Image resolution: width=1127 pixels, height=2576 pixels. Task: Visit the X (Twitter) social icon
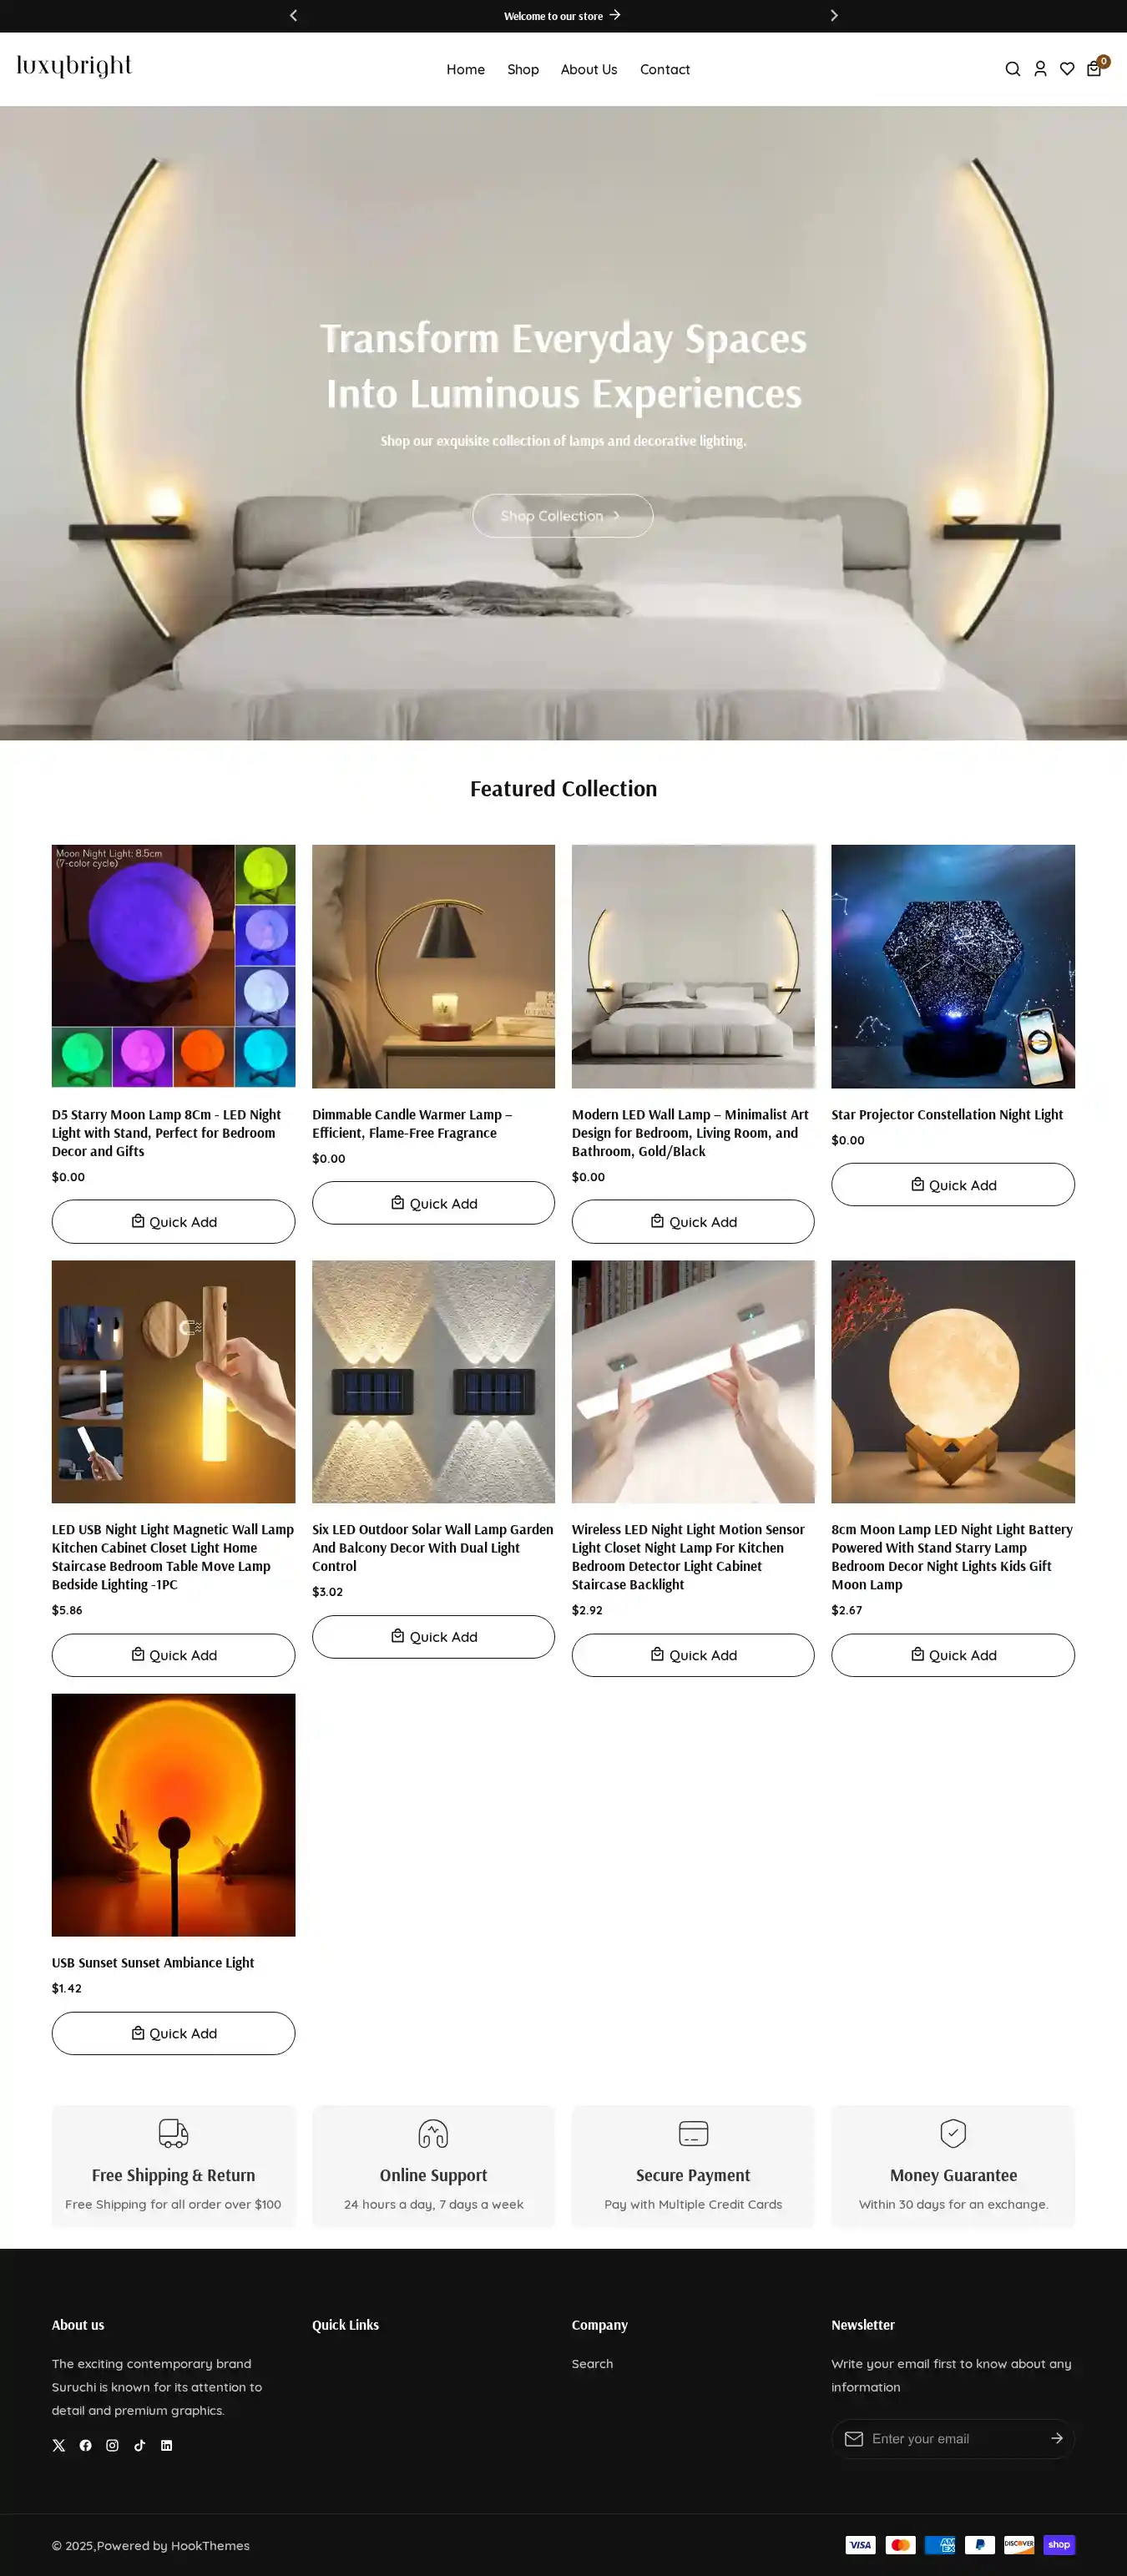[x=59, y=2445]
